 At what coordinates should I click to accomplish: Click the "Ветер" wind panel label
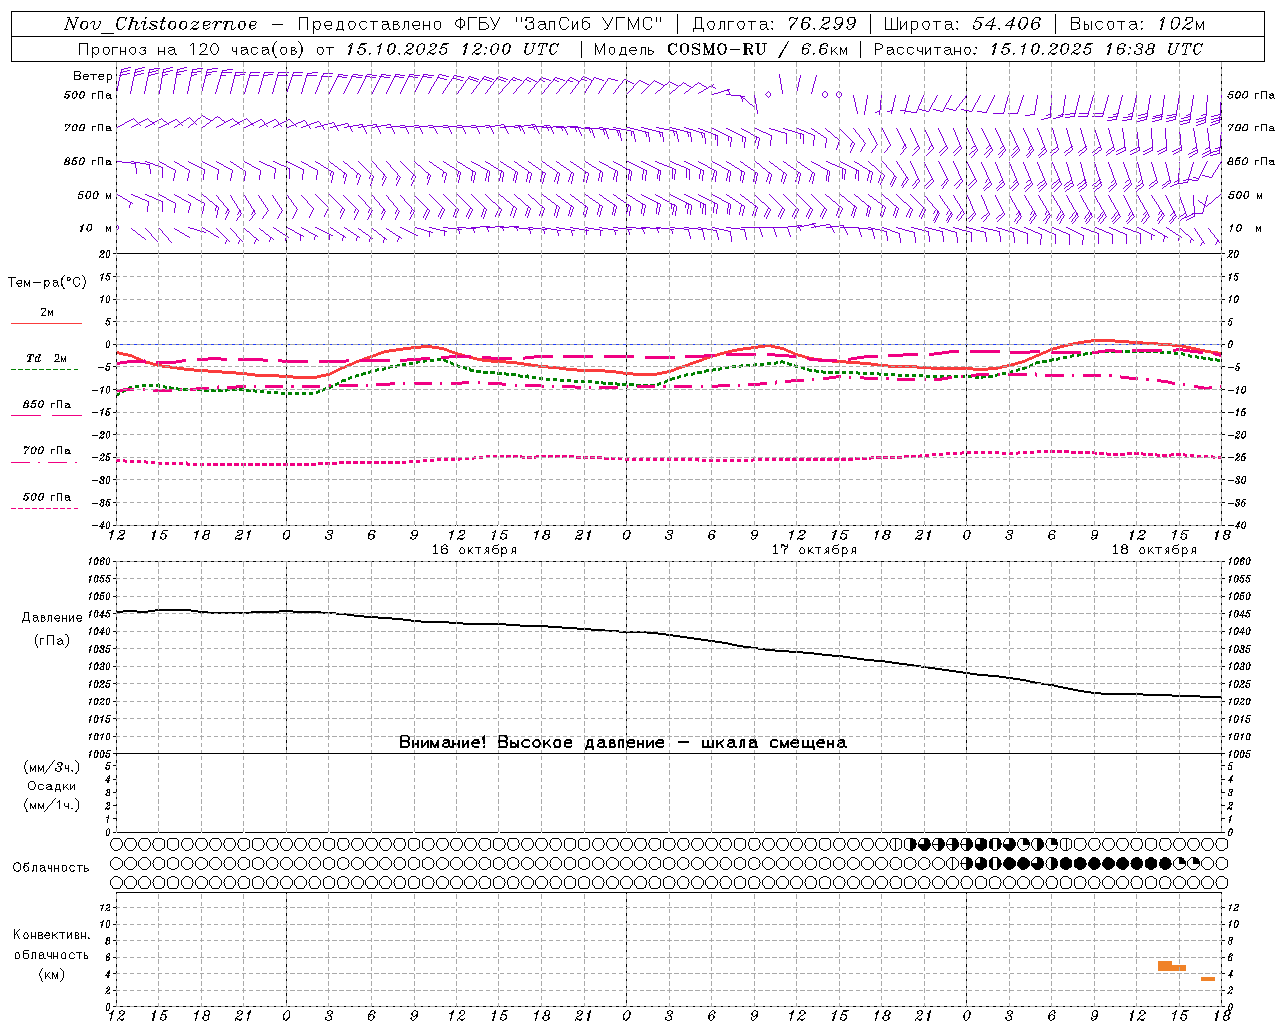click(92, 76)
